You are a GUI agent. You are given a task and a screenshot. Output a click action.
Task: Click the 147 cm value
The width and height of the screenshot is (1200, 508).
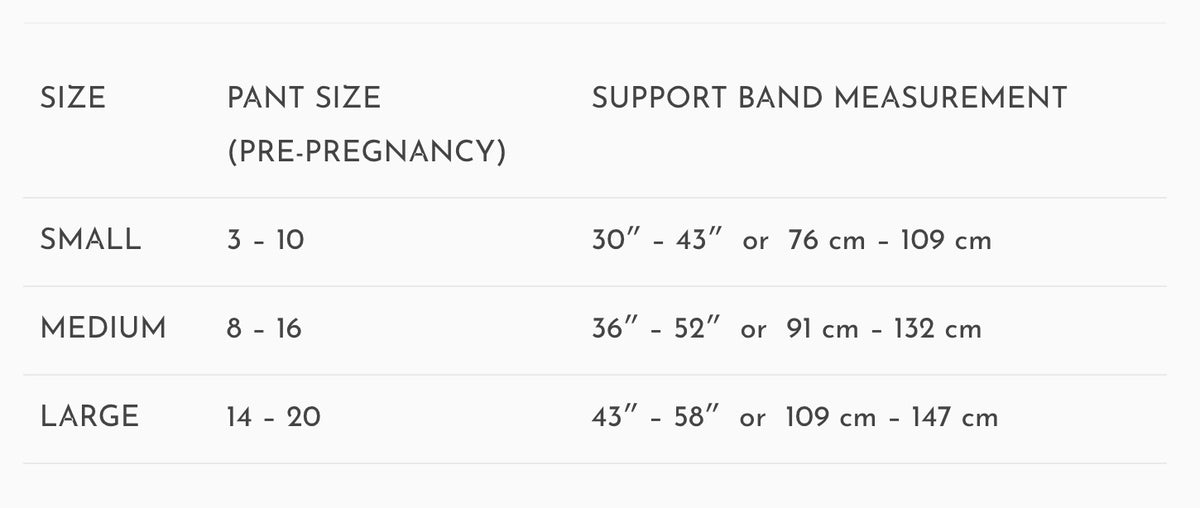pyautogui.click(x=954, y=417)
